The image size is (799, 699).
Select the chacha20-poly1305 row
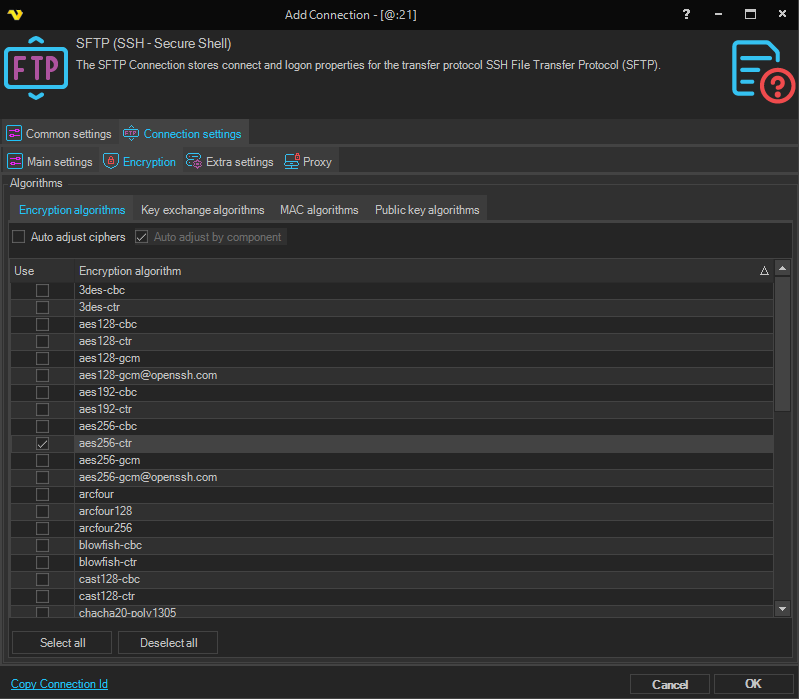click(127, 612)
